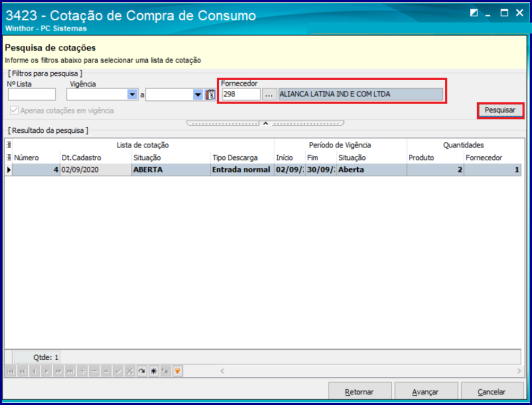This screenshot has width=532, height=405.
Task: Open the Vigência start date dropdown
Action: point(132,95)
